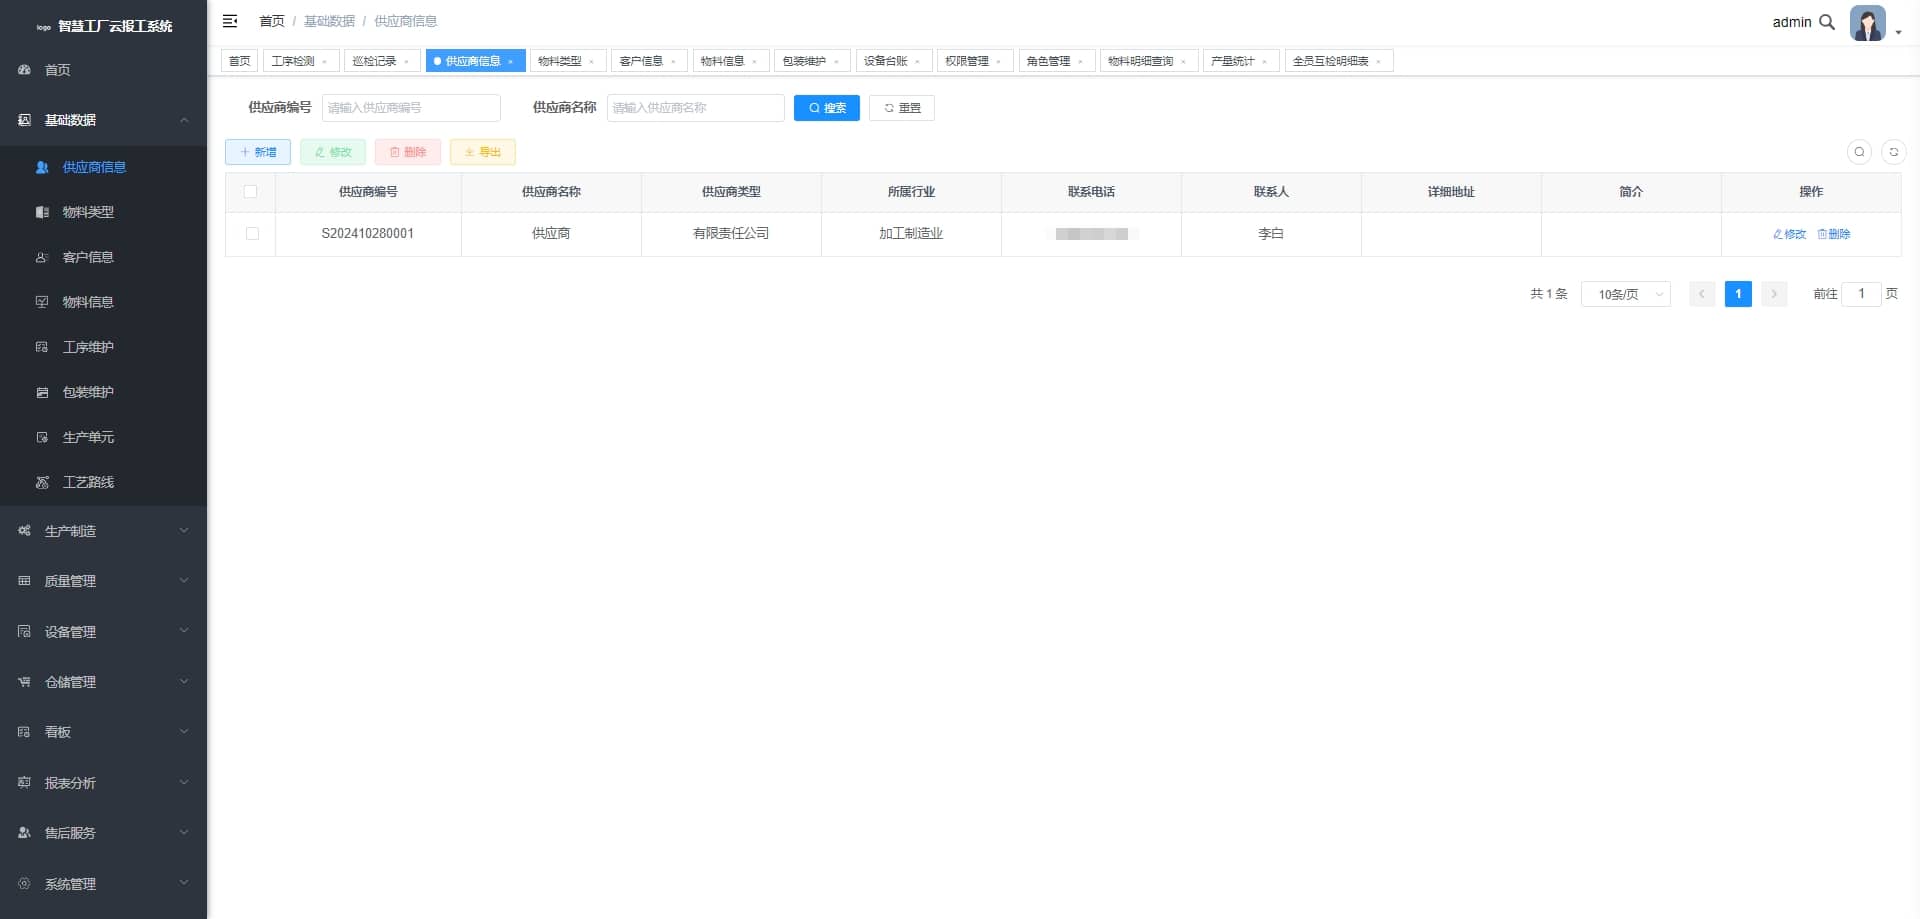Click the 新增 add button
Viewport: 1920px width, 919px height.
click(258, 152)
